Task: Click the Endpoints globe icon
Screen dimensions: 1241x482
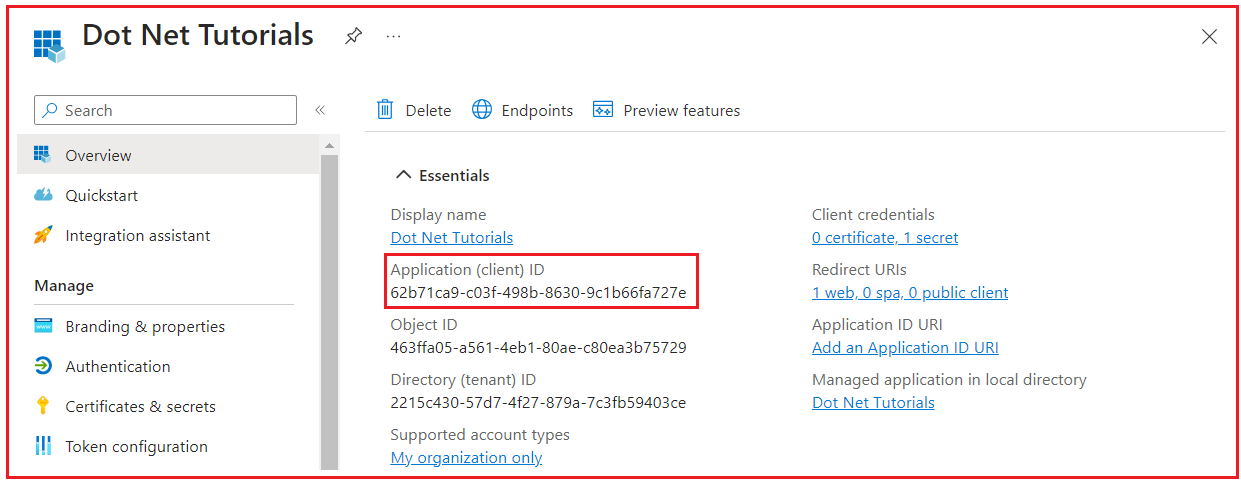Action: click(482, 110)
